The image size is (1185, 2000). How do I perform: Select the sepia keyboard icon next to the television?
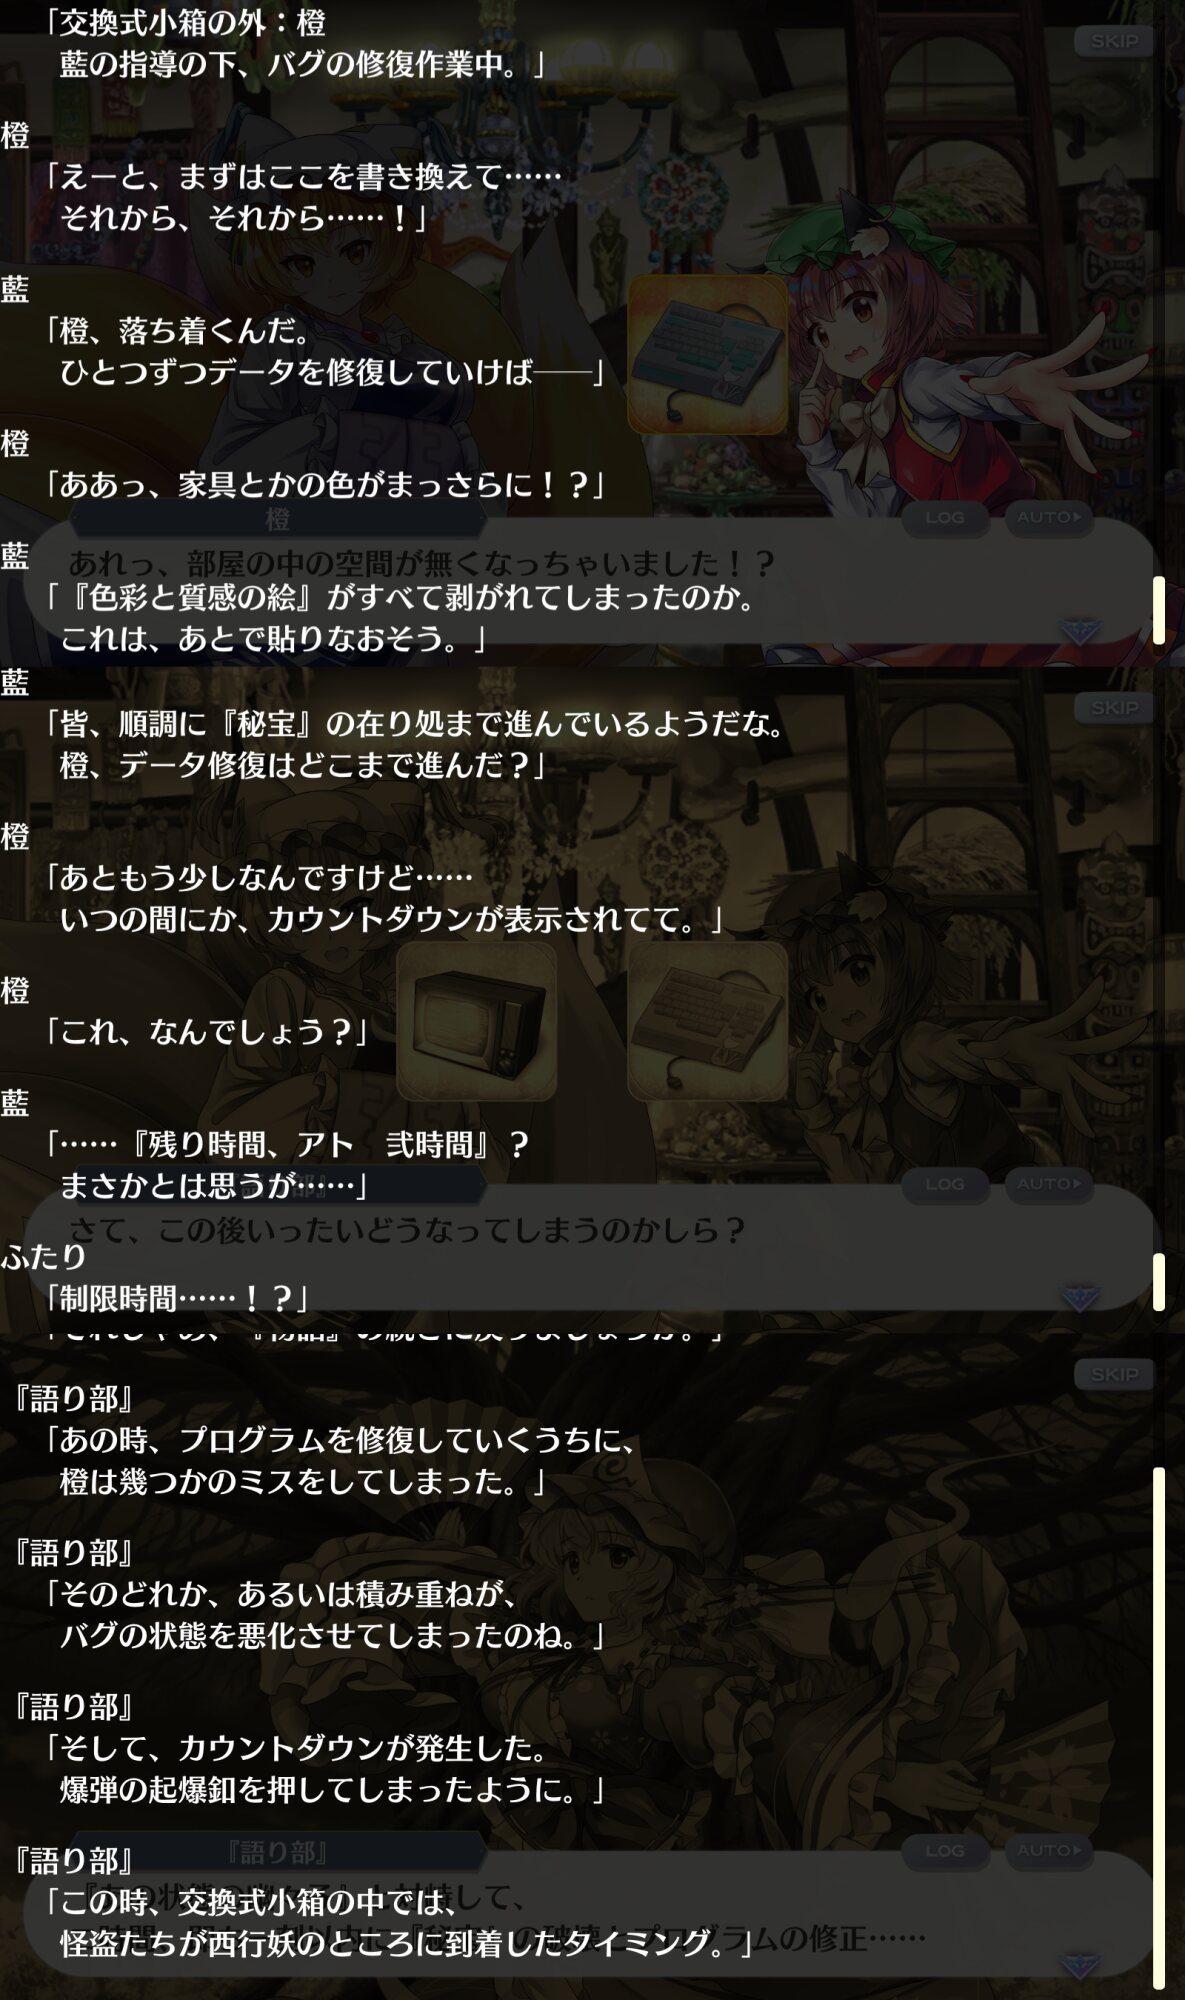click(707, 1022)
